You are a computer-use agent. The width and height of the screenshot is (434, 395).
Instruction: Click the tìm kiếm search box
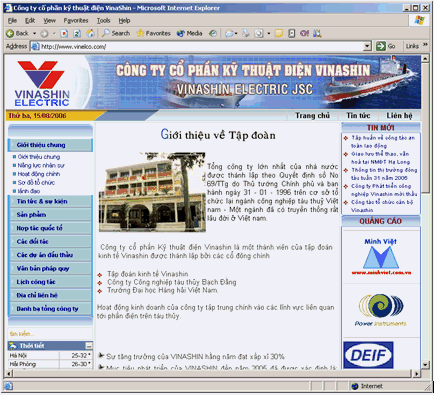coord(50,334)
